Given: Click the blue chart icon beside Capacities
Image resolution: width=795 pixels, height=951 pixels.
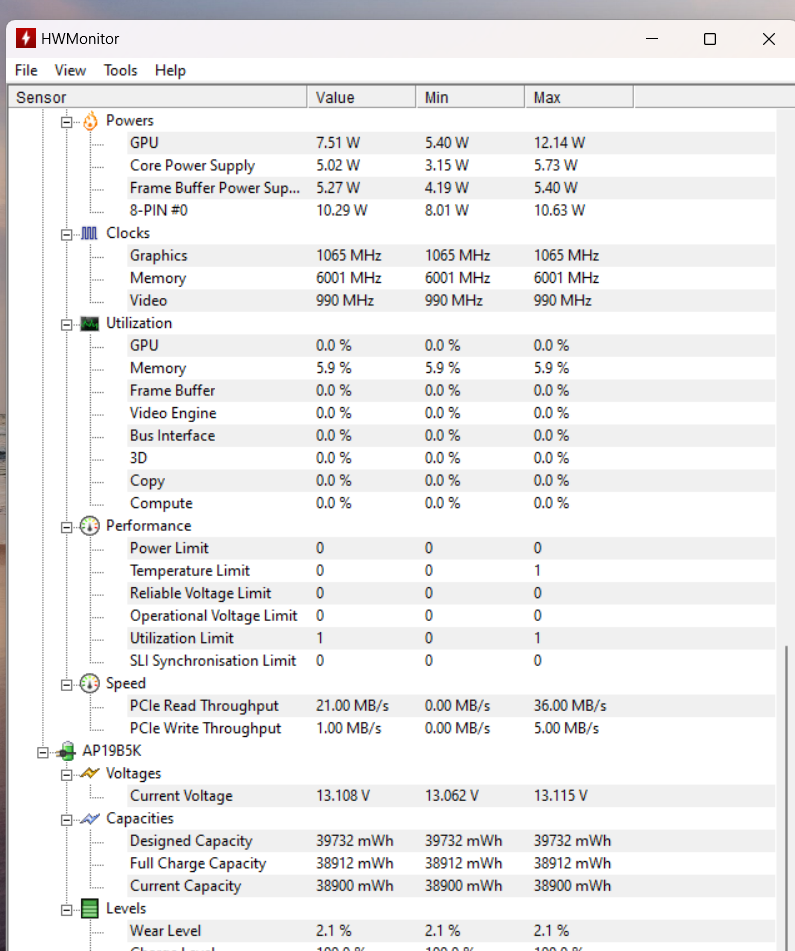Looking at the screenshot, I should [90, 818].
